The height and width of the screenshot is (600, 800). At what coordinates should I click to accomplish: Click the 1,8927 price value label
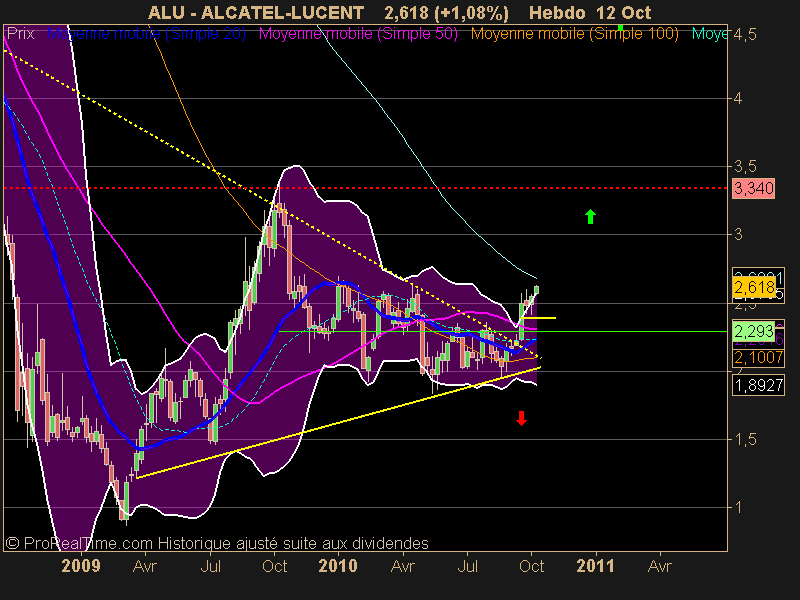tap(758, 385)
